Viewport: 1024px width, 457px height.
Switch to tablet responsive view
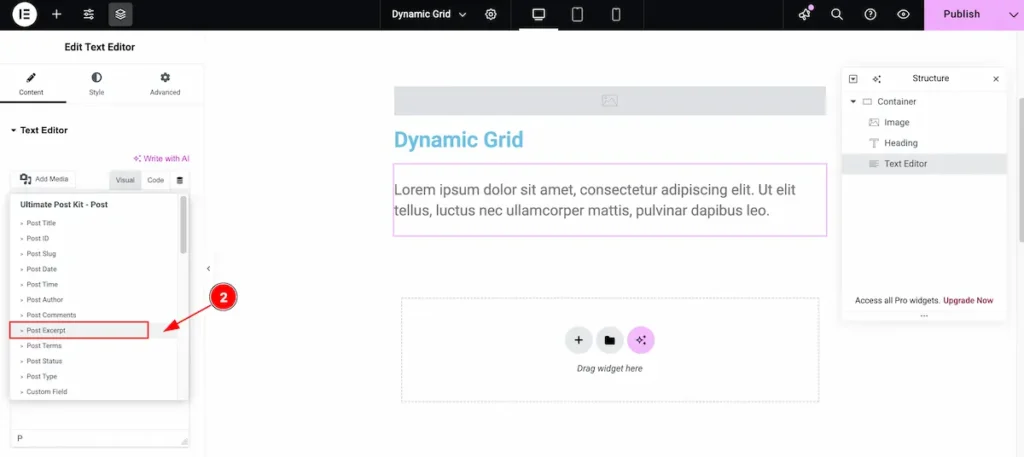pos(577,15)
